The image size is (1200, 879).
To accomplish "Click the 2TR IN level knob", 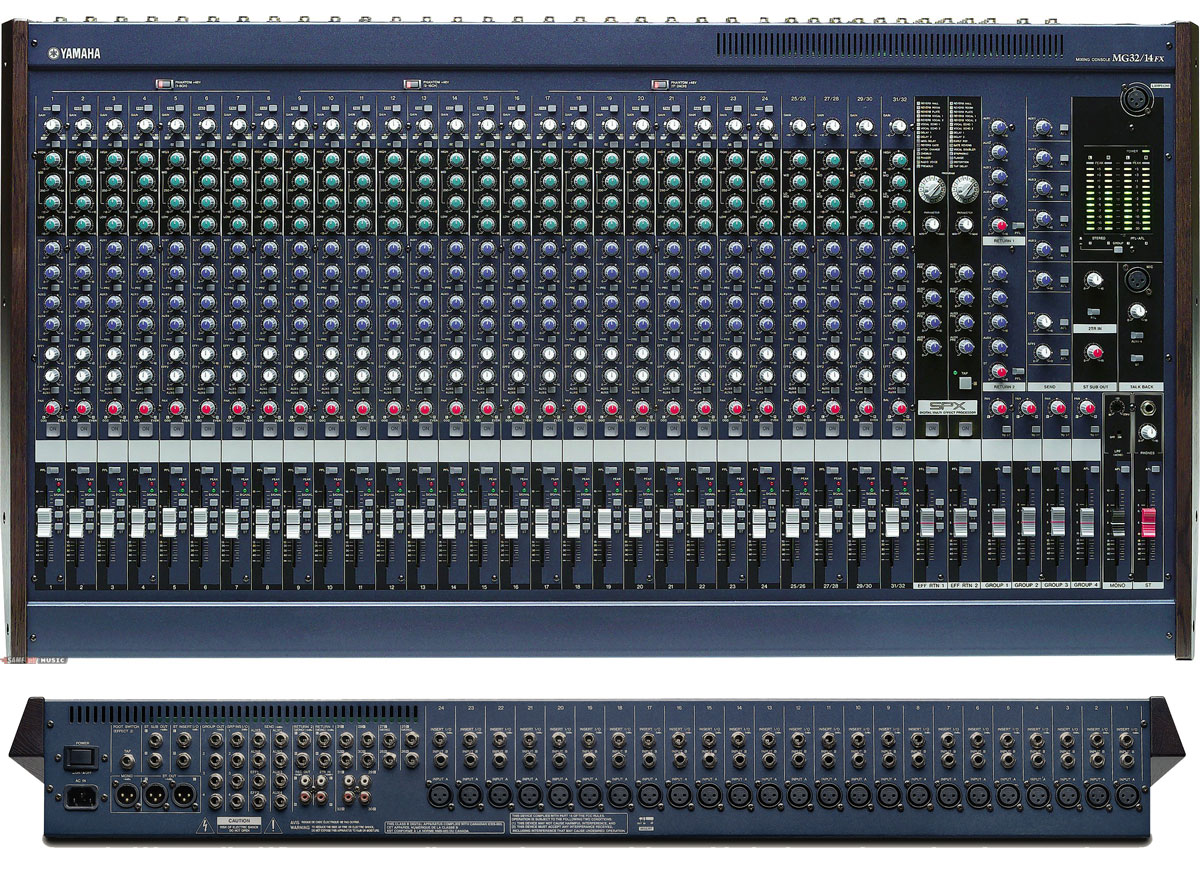I will (x=1093, y=280).
